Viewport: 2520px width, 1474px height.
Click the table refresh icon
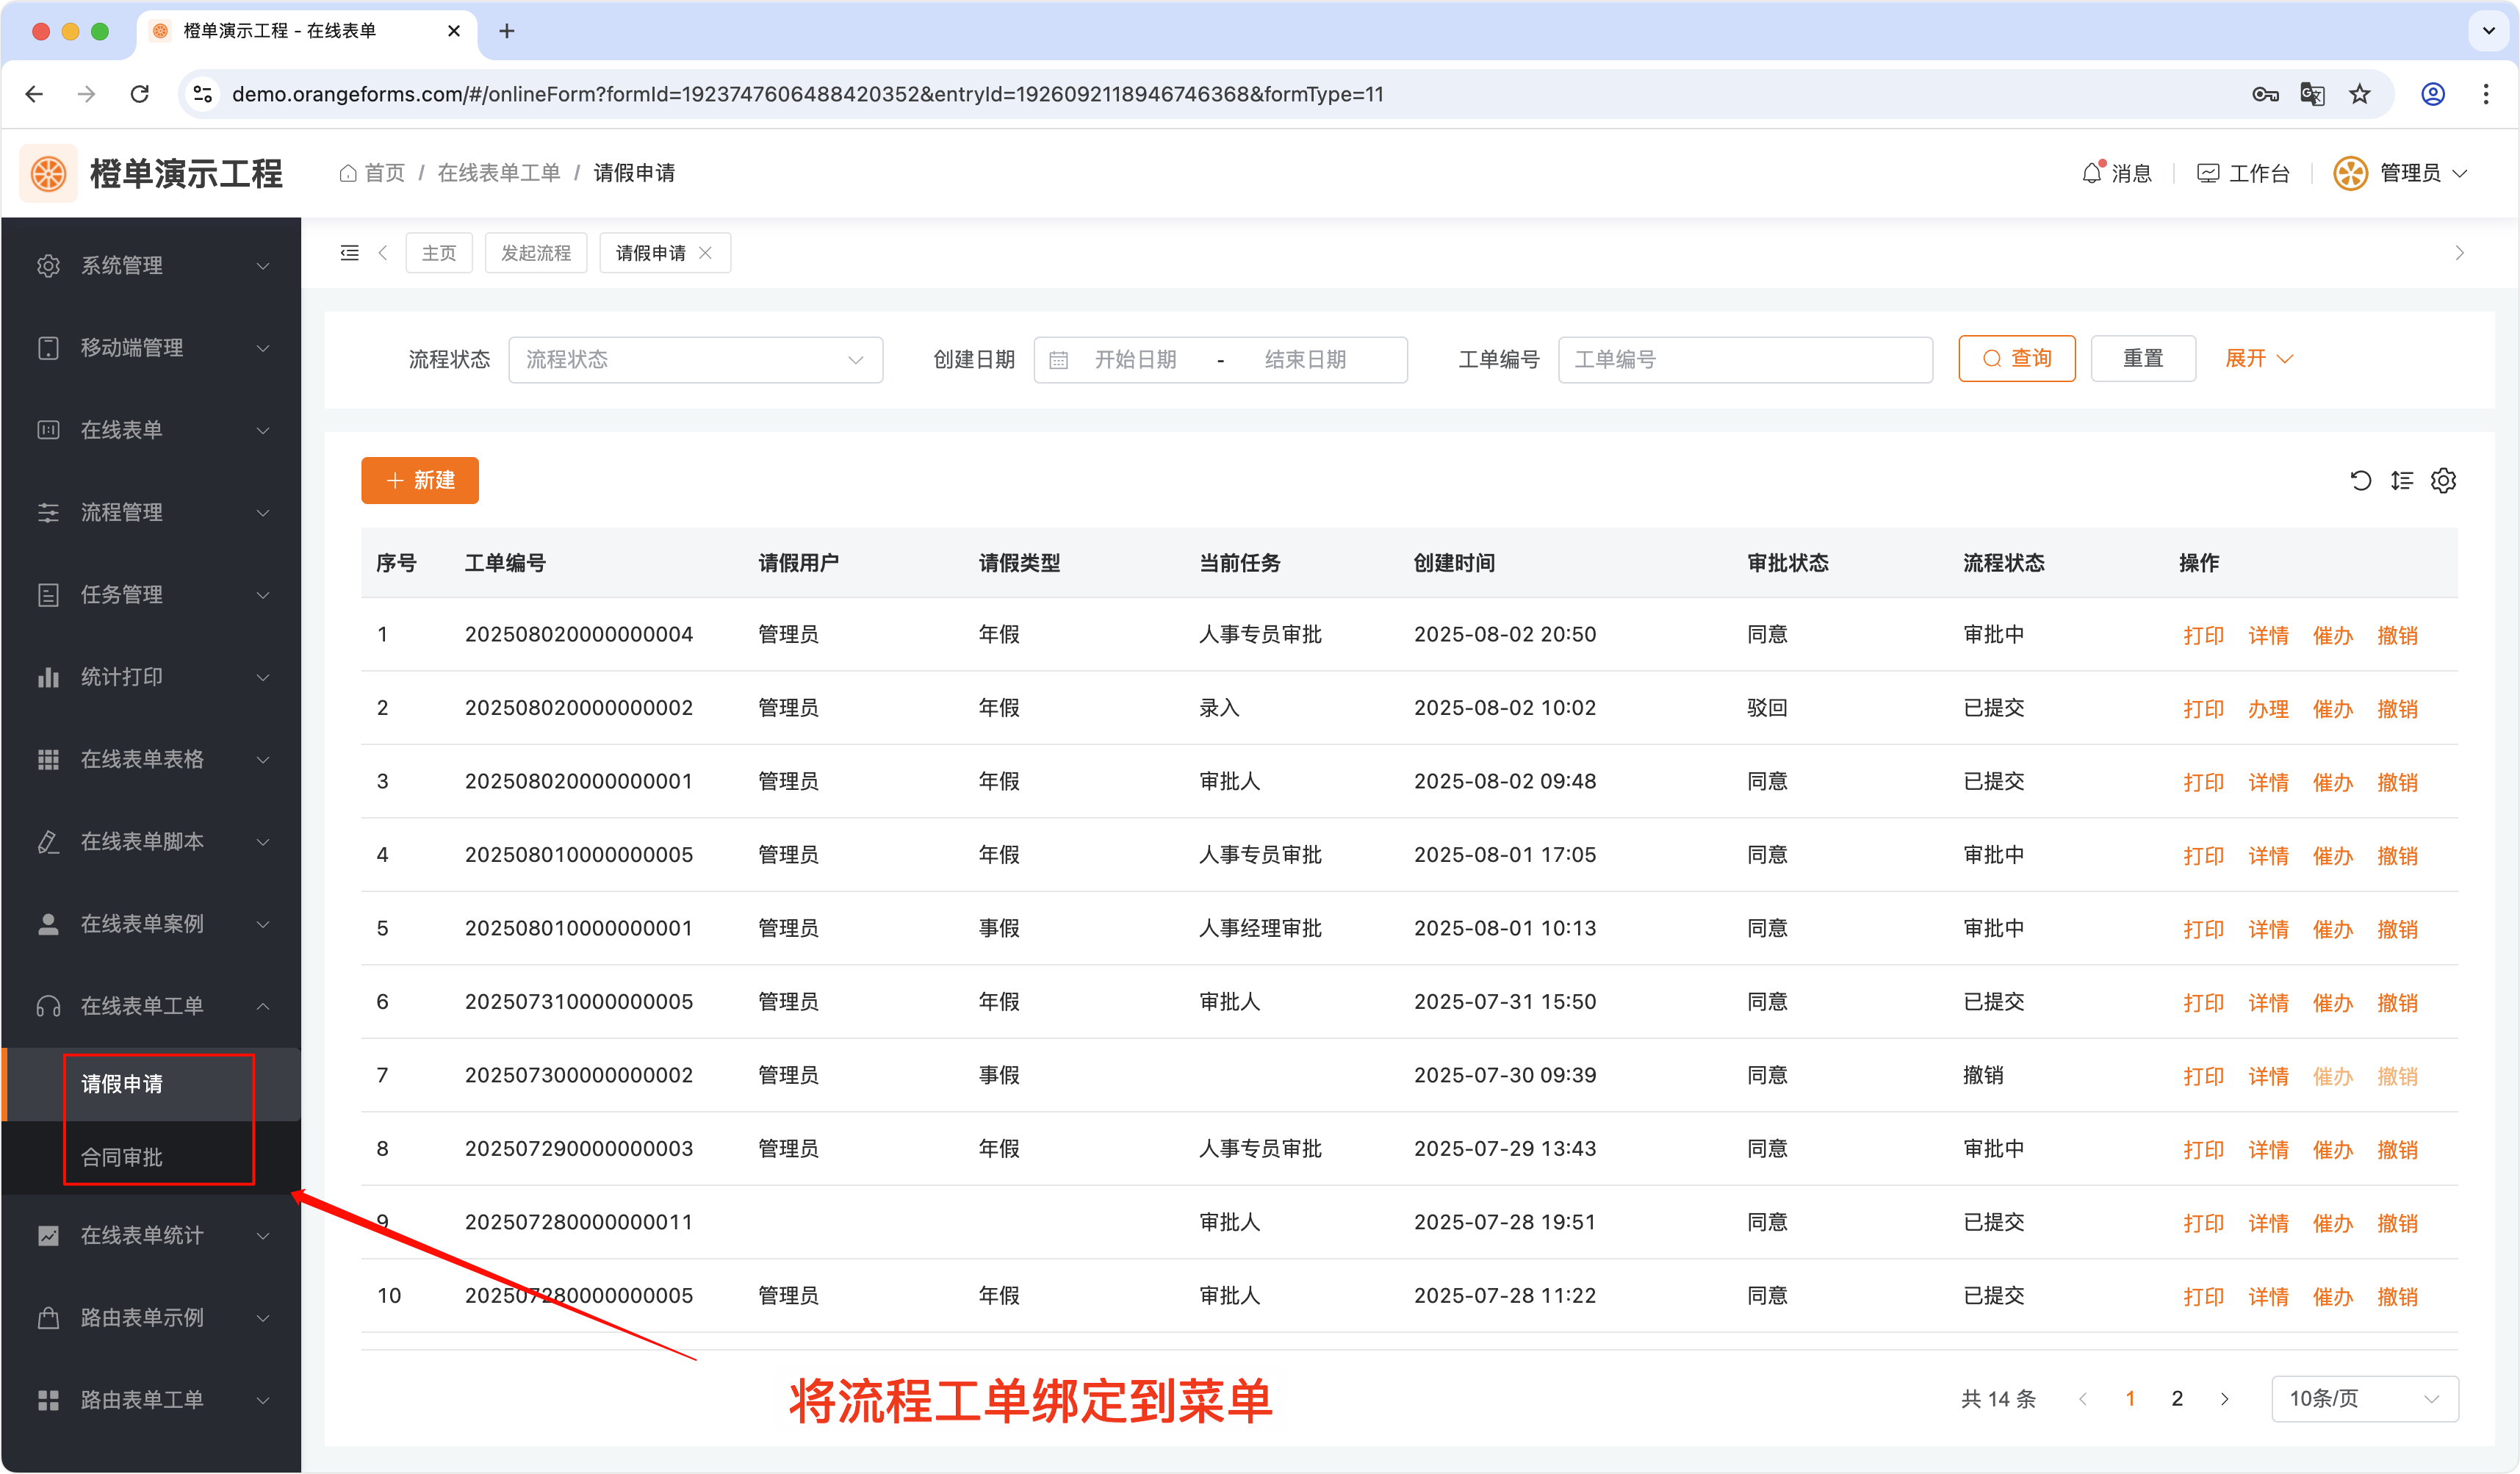[2360, 481]
